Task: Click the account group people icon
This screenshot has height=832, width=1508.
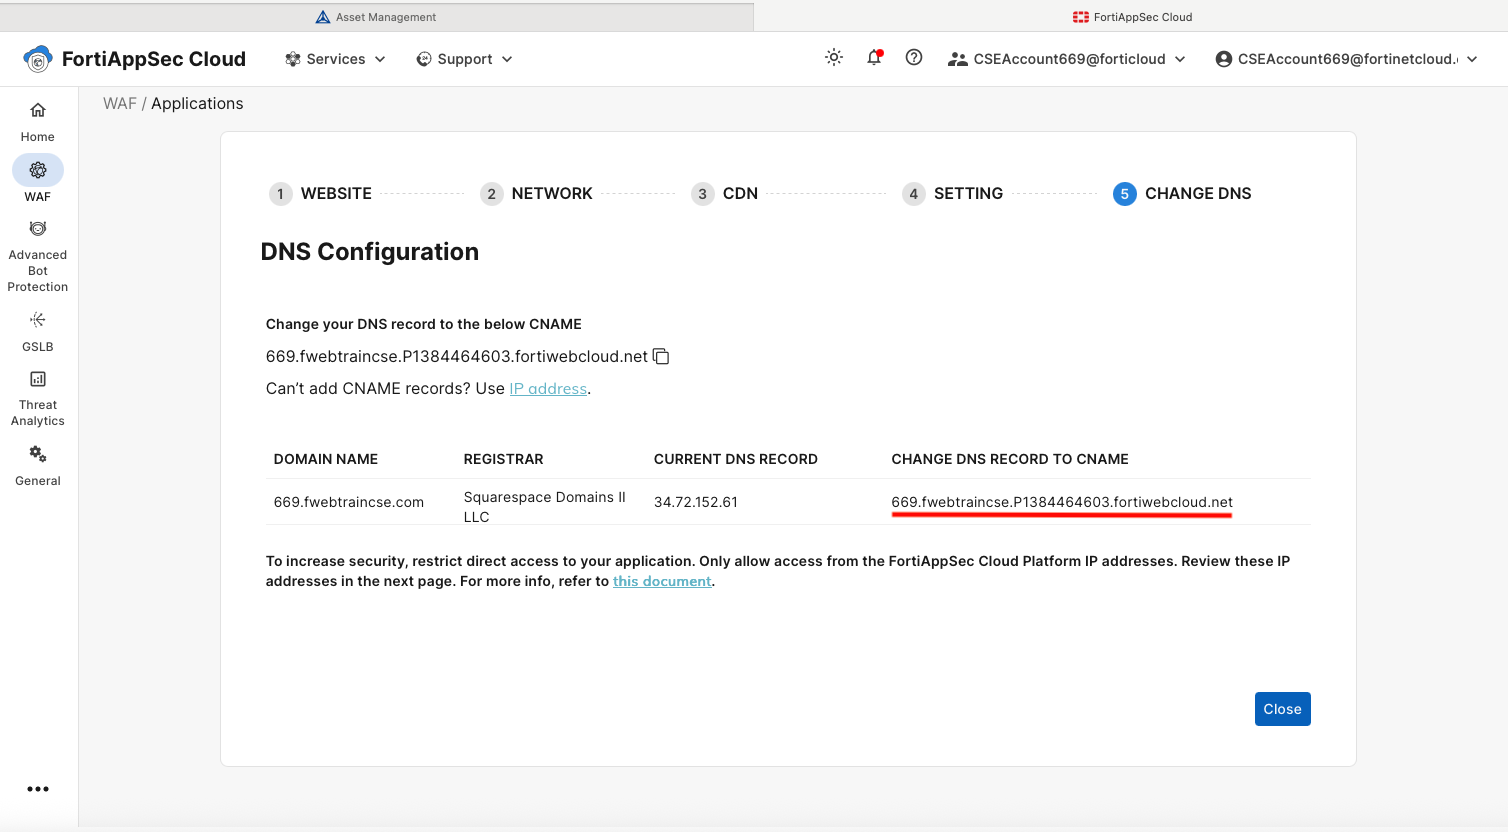Action: point(957,59)
